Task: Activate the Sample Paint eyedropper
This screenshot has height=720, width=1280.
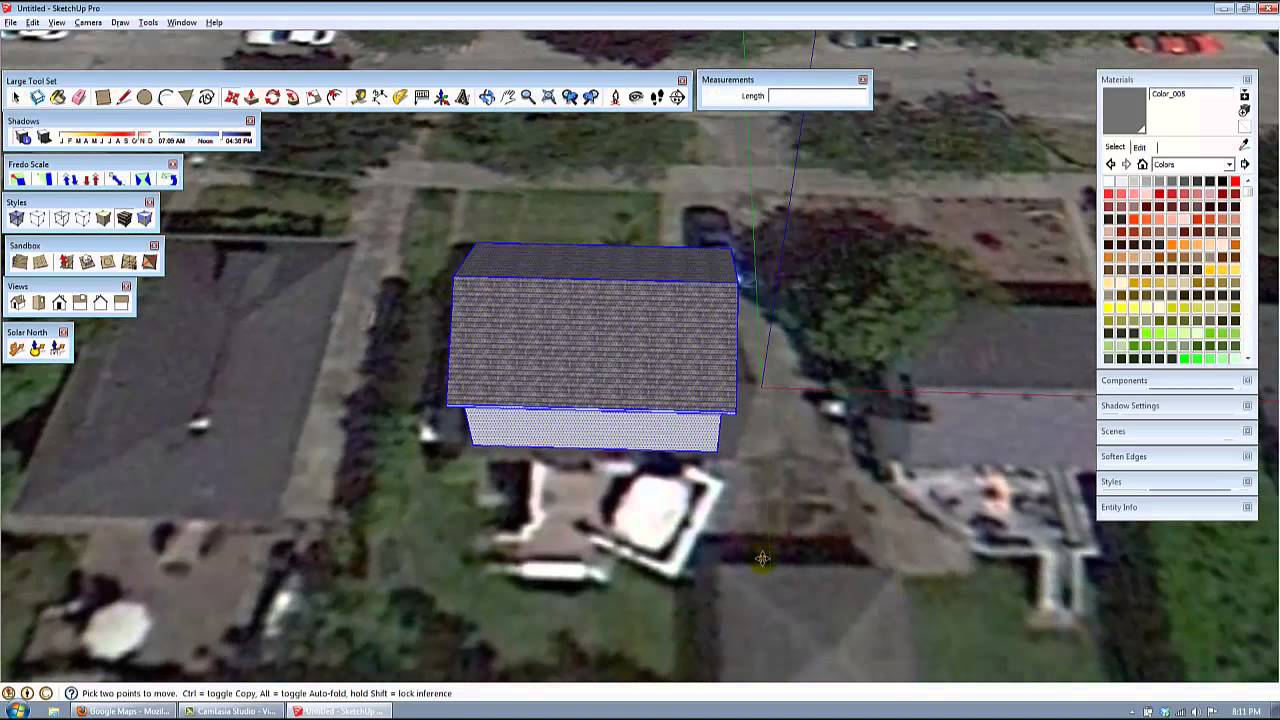Action: 1244,144
